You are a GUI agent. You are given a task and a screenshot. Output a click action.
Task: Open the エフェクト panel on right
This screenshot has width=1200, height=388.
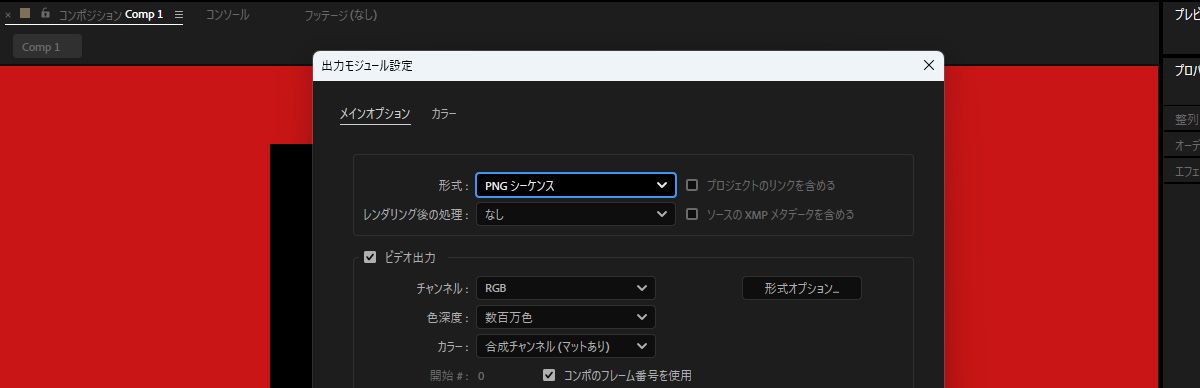tap(1187, 171)
